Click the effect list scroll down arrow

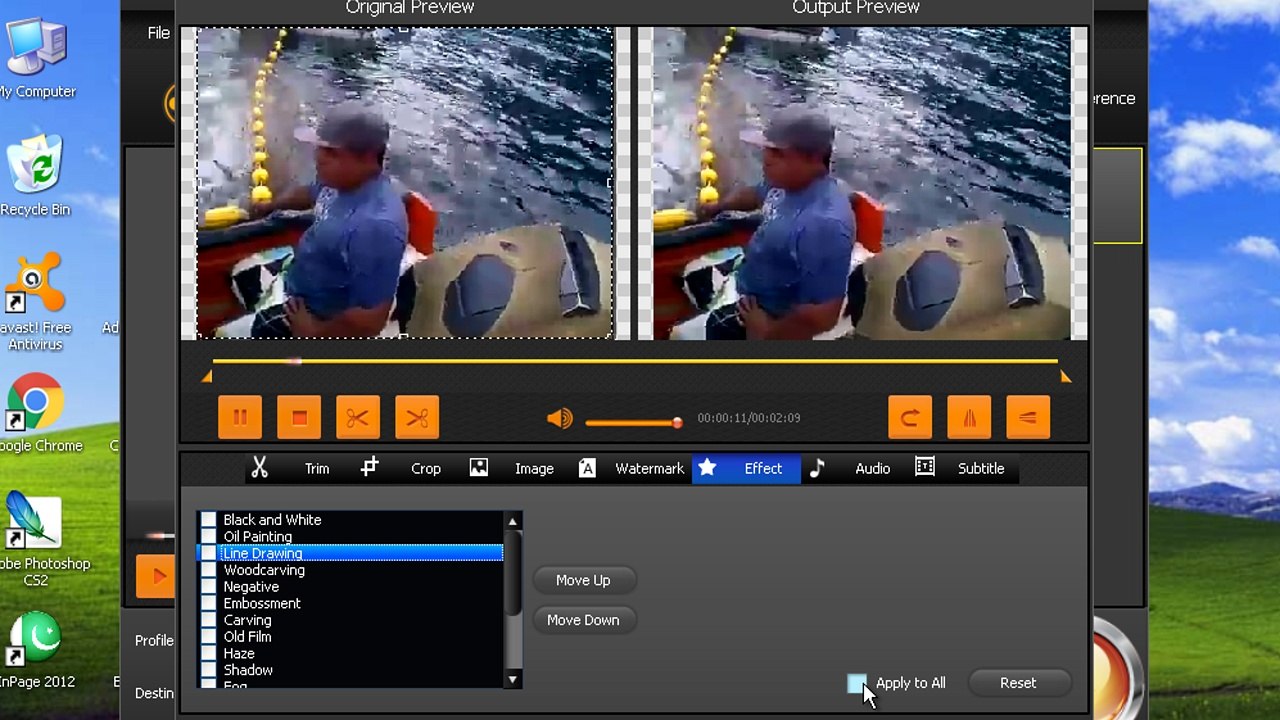coord(513,680)
